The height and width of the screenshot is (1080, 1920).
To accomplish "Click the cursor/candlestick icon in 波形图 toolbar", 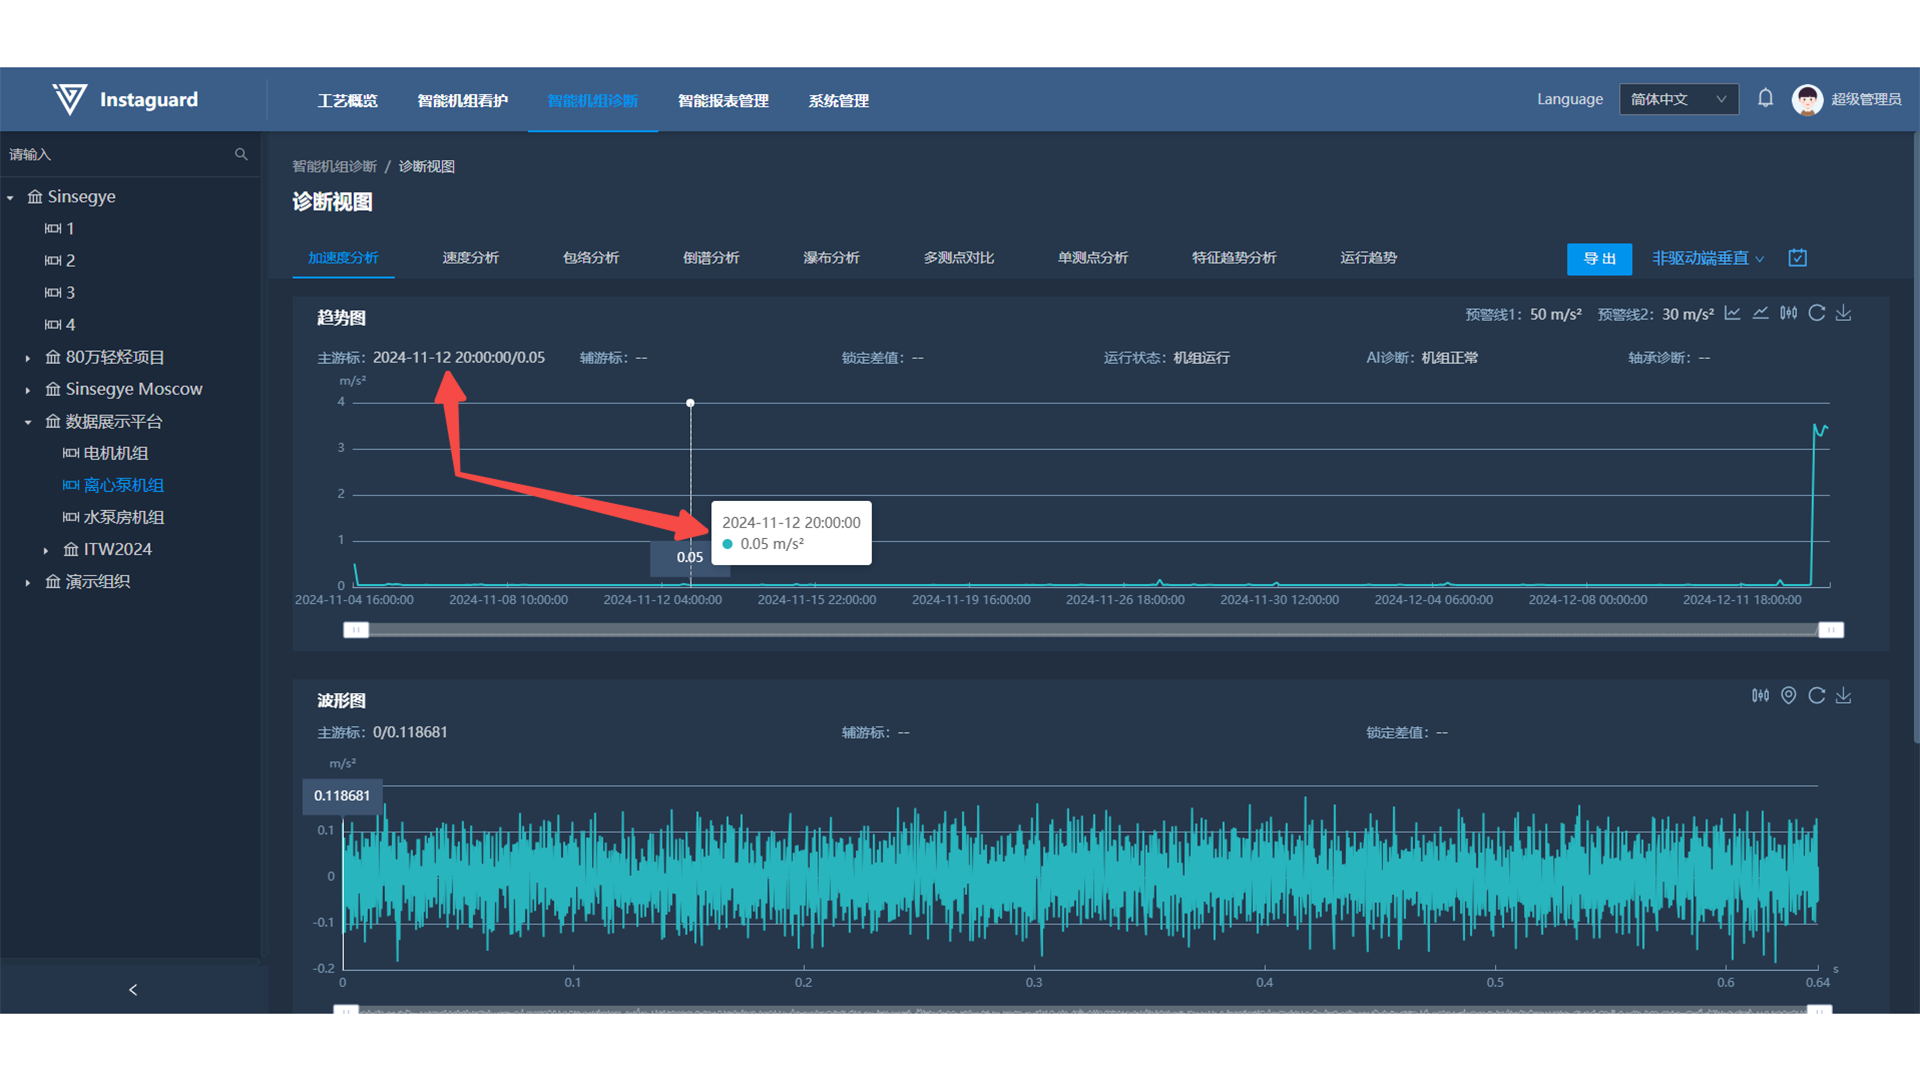I will pyautogui.click(x=1760, y=696).
